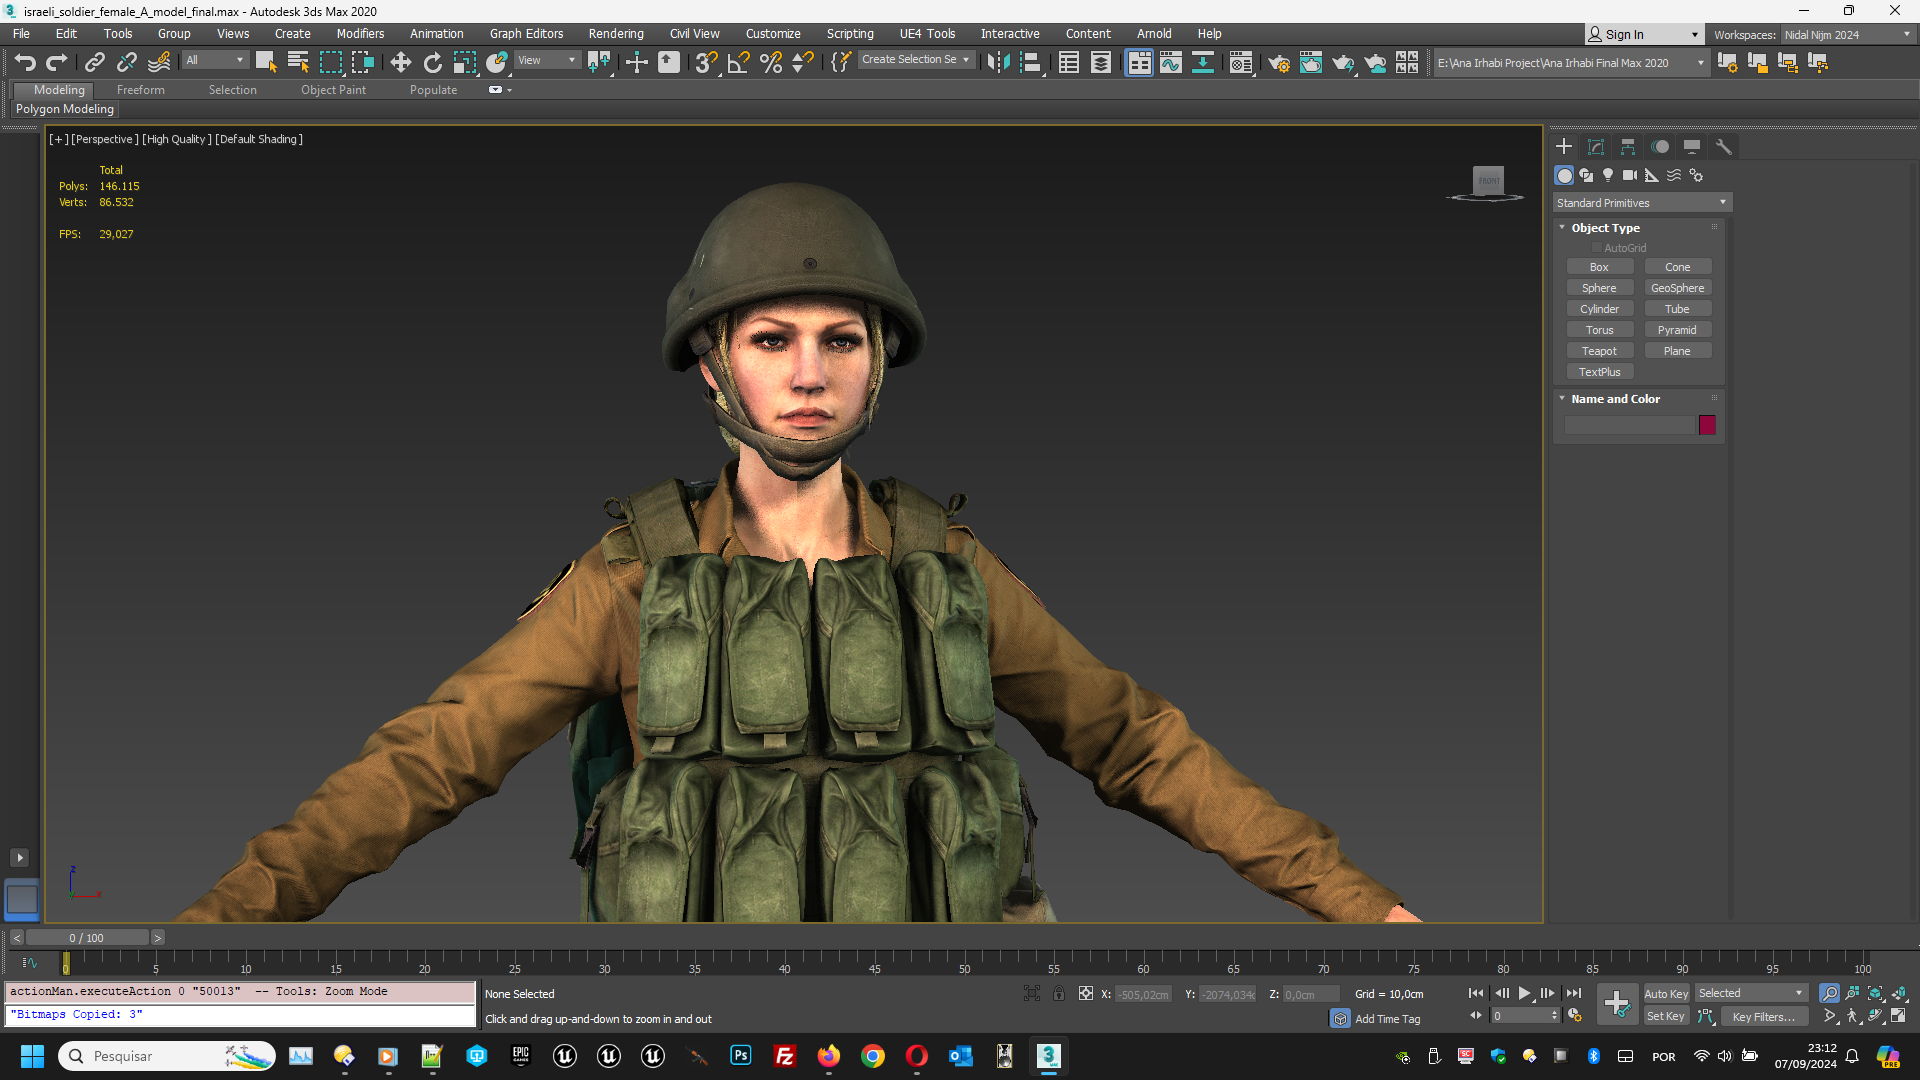Open the Modify tab in command panel
This screenshot has width=1920, height=1080.
click(1596, 147)
